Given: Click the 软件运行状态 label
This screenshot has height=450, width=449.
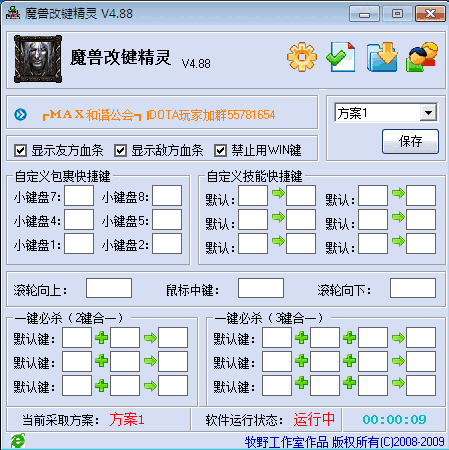Looking at the screenshot, I should (244, 420).
